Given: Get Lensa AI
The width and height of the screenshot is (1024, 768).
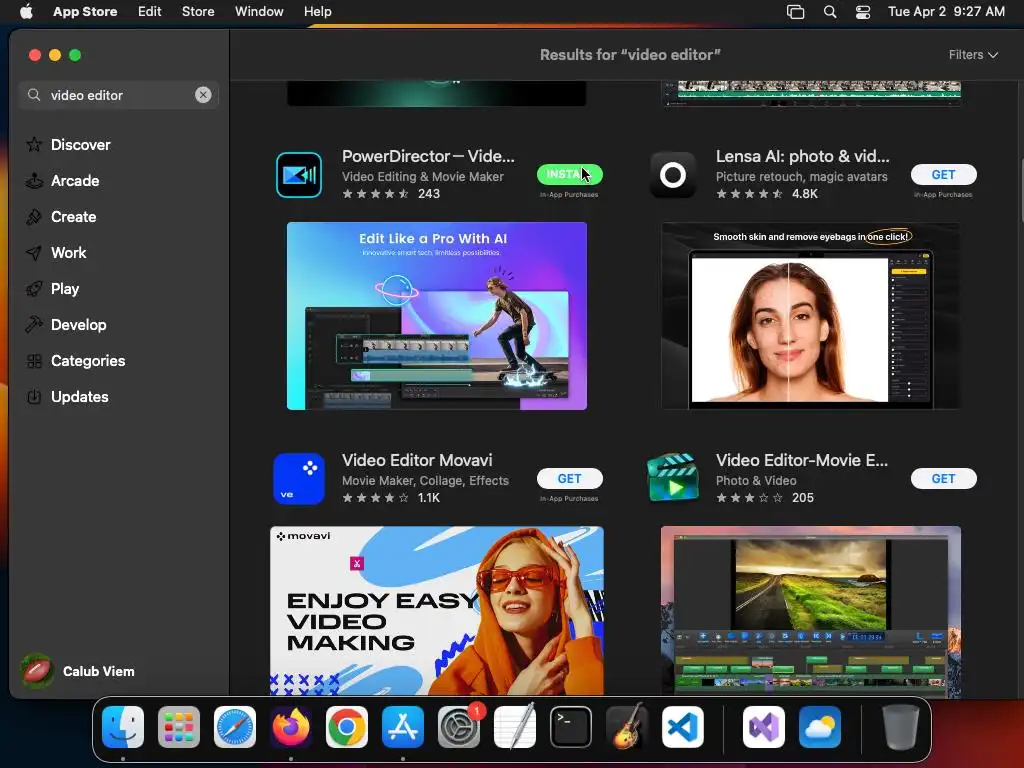Looking at the screenshot, I should [944, 174].
